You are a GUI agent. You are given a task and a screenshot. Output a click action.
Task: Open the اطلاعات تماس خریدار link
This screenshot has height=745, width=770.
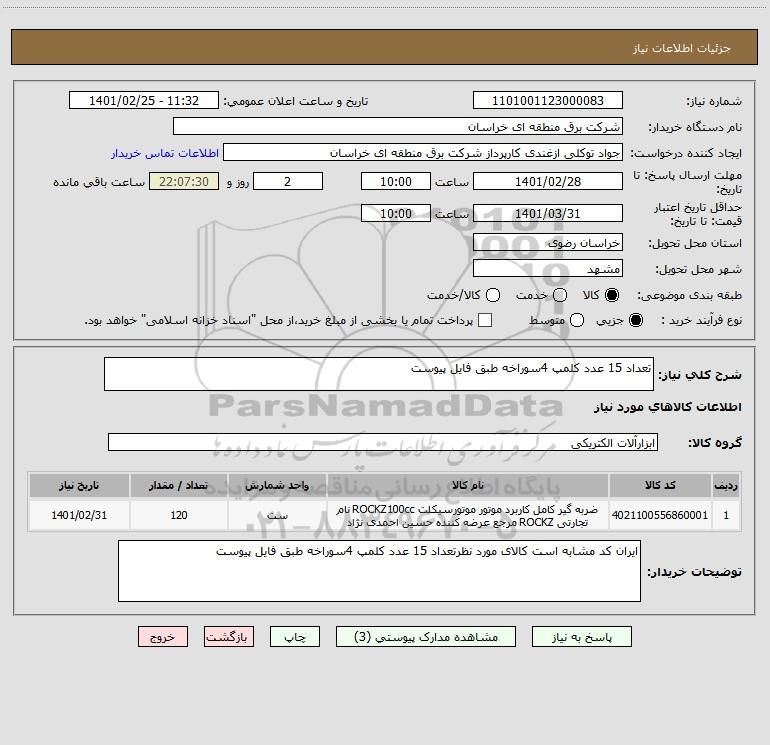[165, 153]
